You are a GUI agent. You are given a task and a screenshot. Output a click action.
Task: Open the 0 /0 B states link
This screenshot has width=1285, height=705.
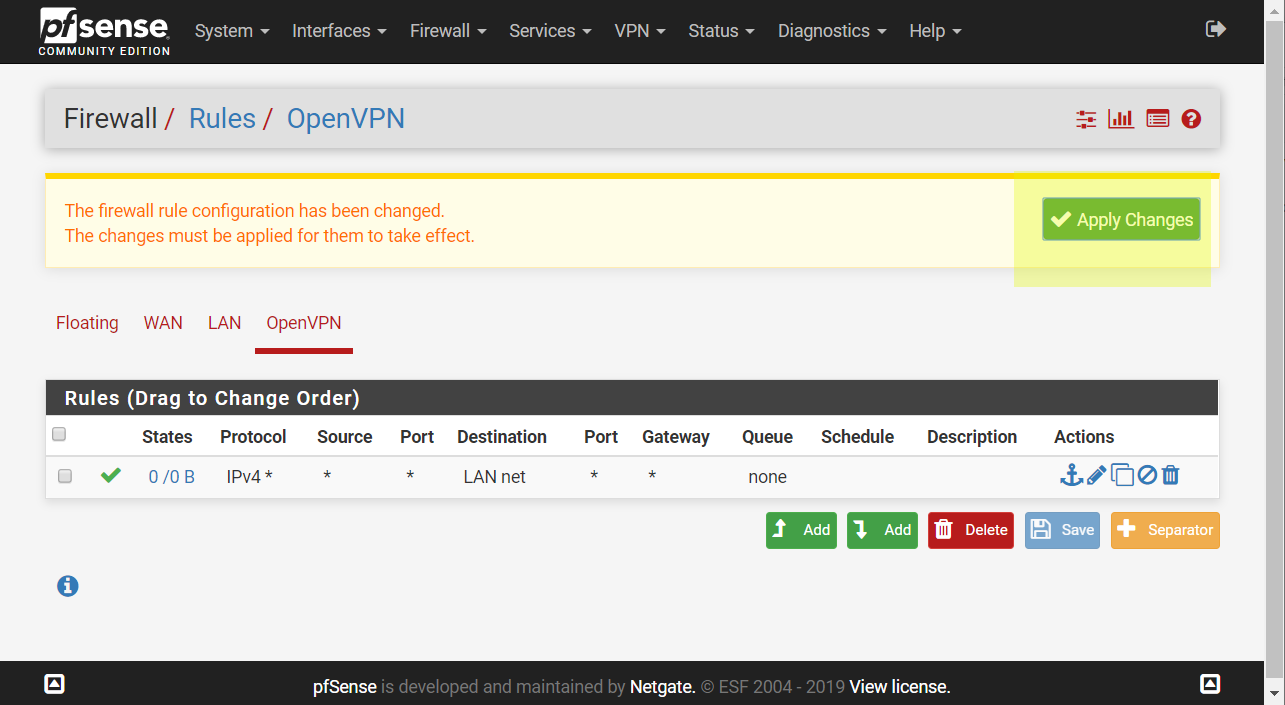click(x=171, y=477)
